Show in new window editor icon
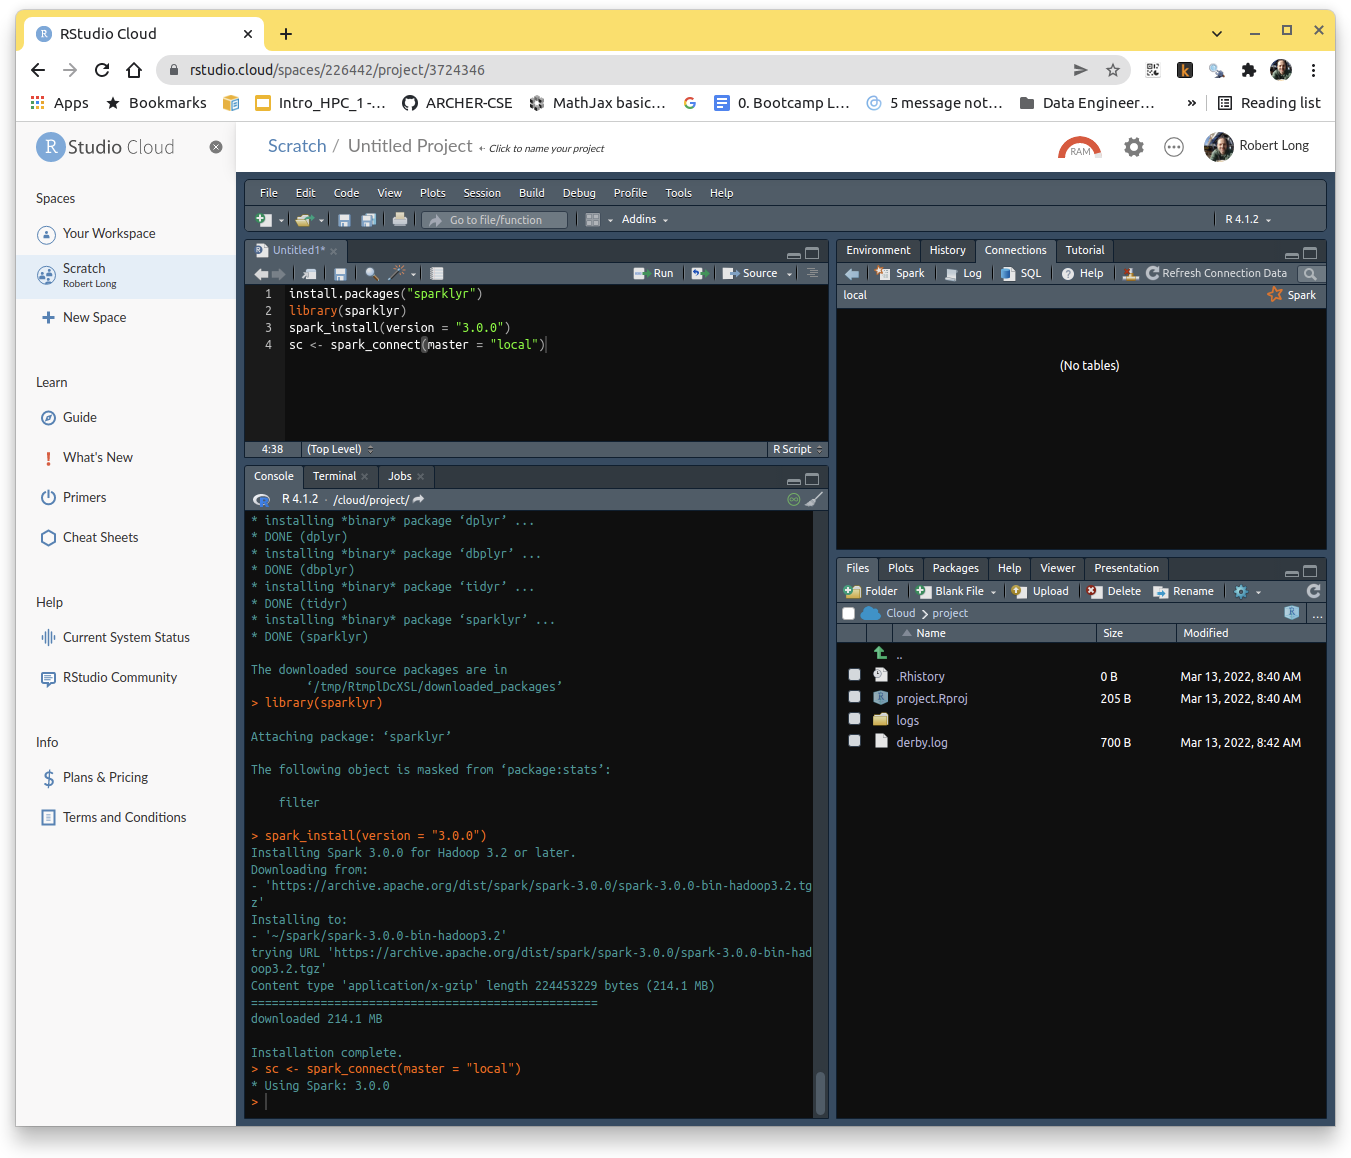 click(310, 274)
